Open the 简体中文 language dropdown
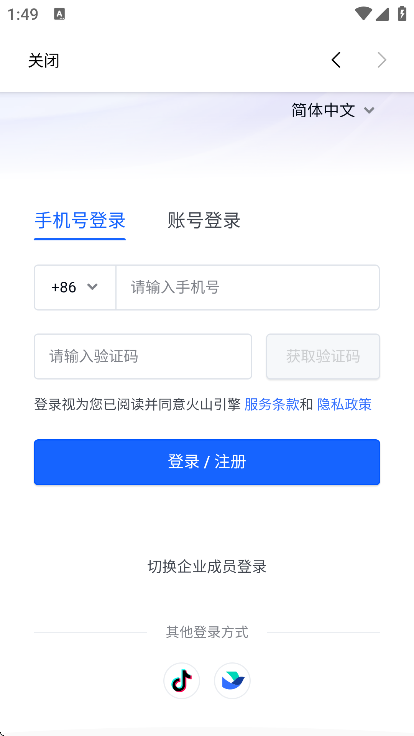414x736 pixels. [333, 110]
